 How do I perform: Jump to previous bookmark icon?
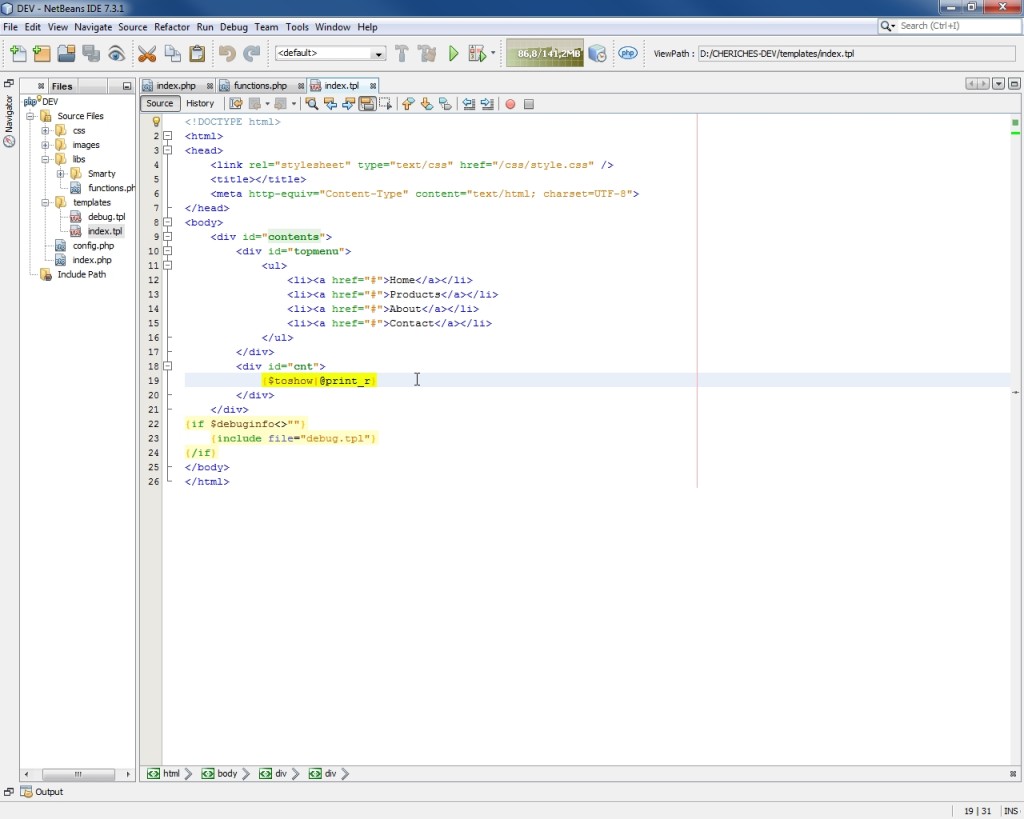408,104
